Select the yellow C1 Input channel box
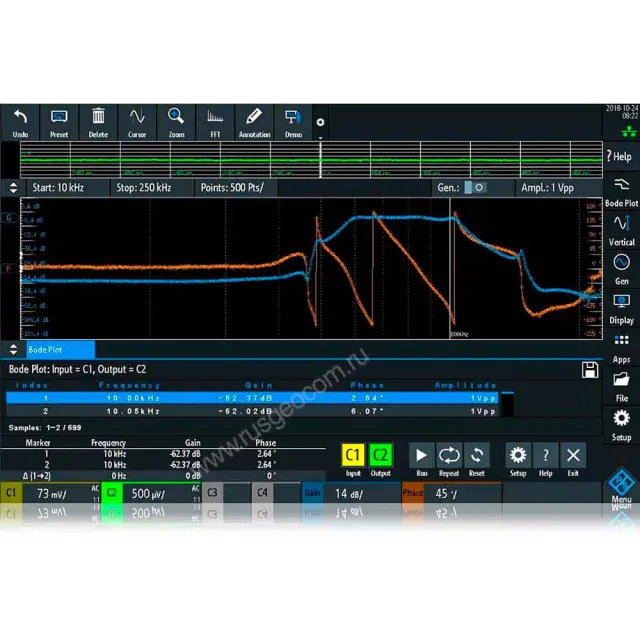This screenshot has width=640, height=640. (x=352, y=458)
